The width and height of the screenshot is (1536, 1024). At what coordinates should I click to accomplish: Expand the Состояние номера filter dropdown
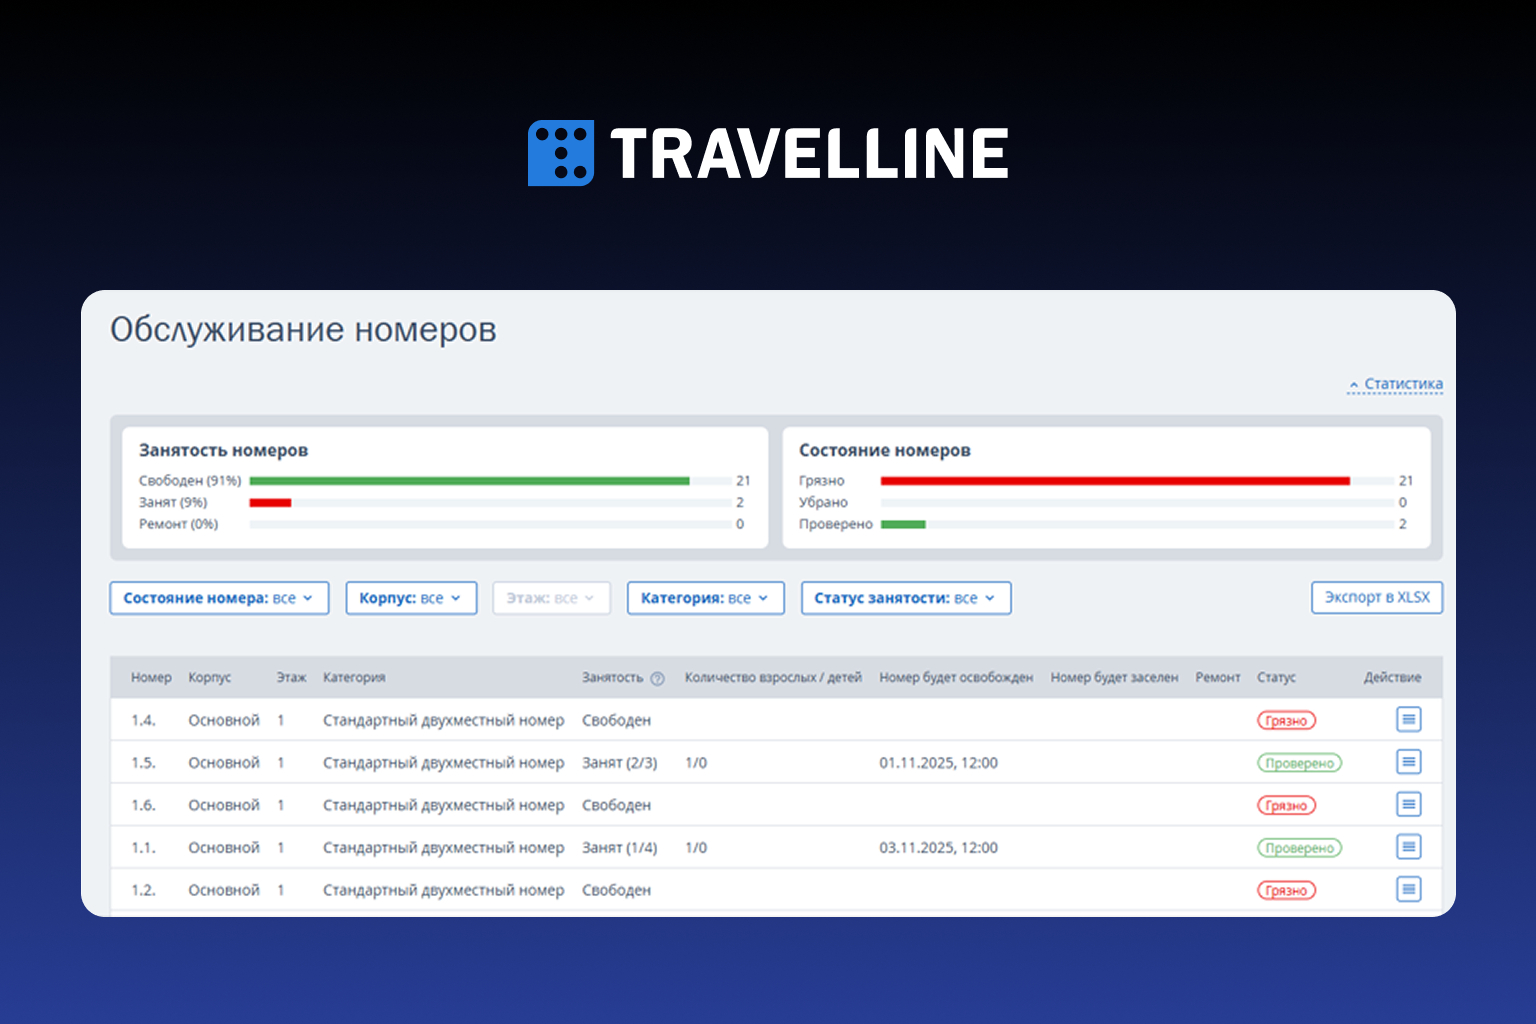(x=219, y=598)
